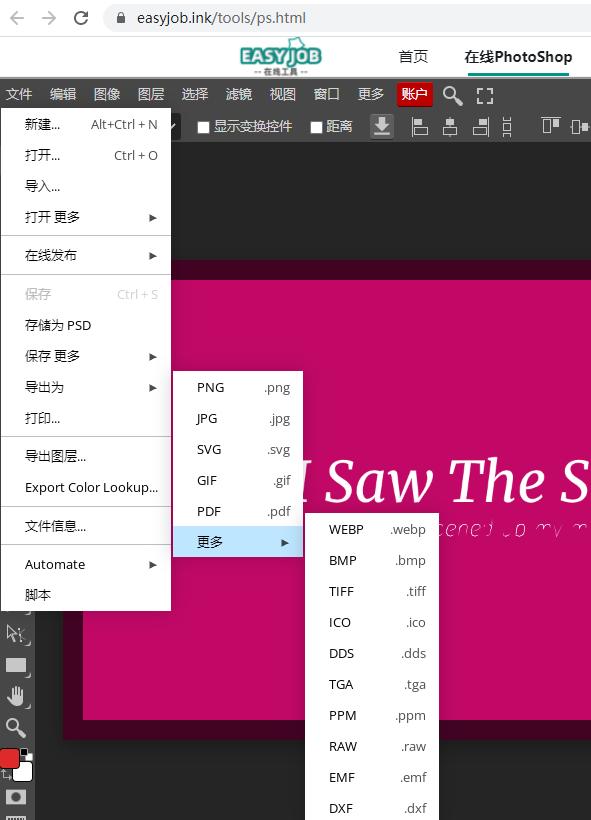Export as WEBP
The image size is (591, 820).
point(372,530)
